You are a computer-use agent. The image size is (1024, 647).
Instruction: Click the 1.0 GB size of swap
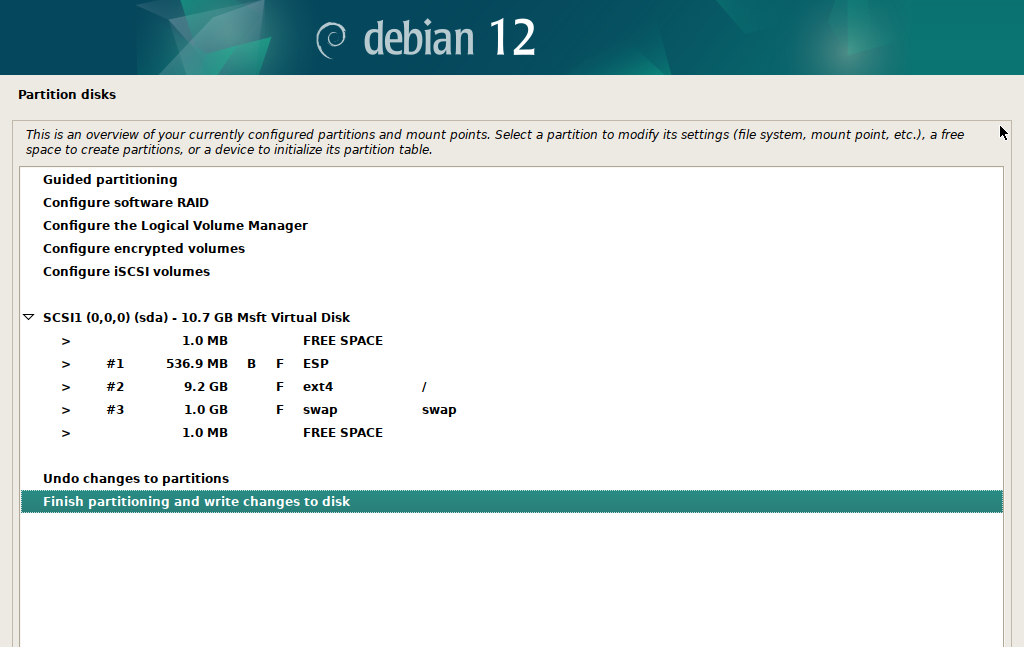pyautogui.click(x=206, y=409)
